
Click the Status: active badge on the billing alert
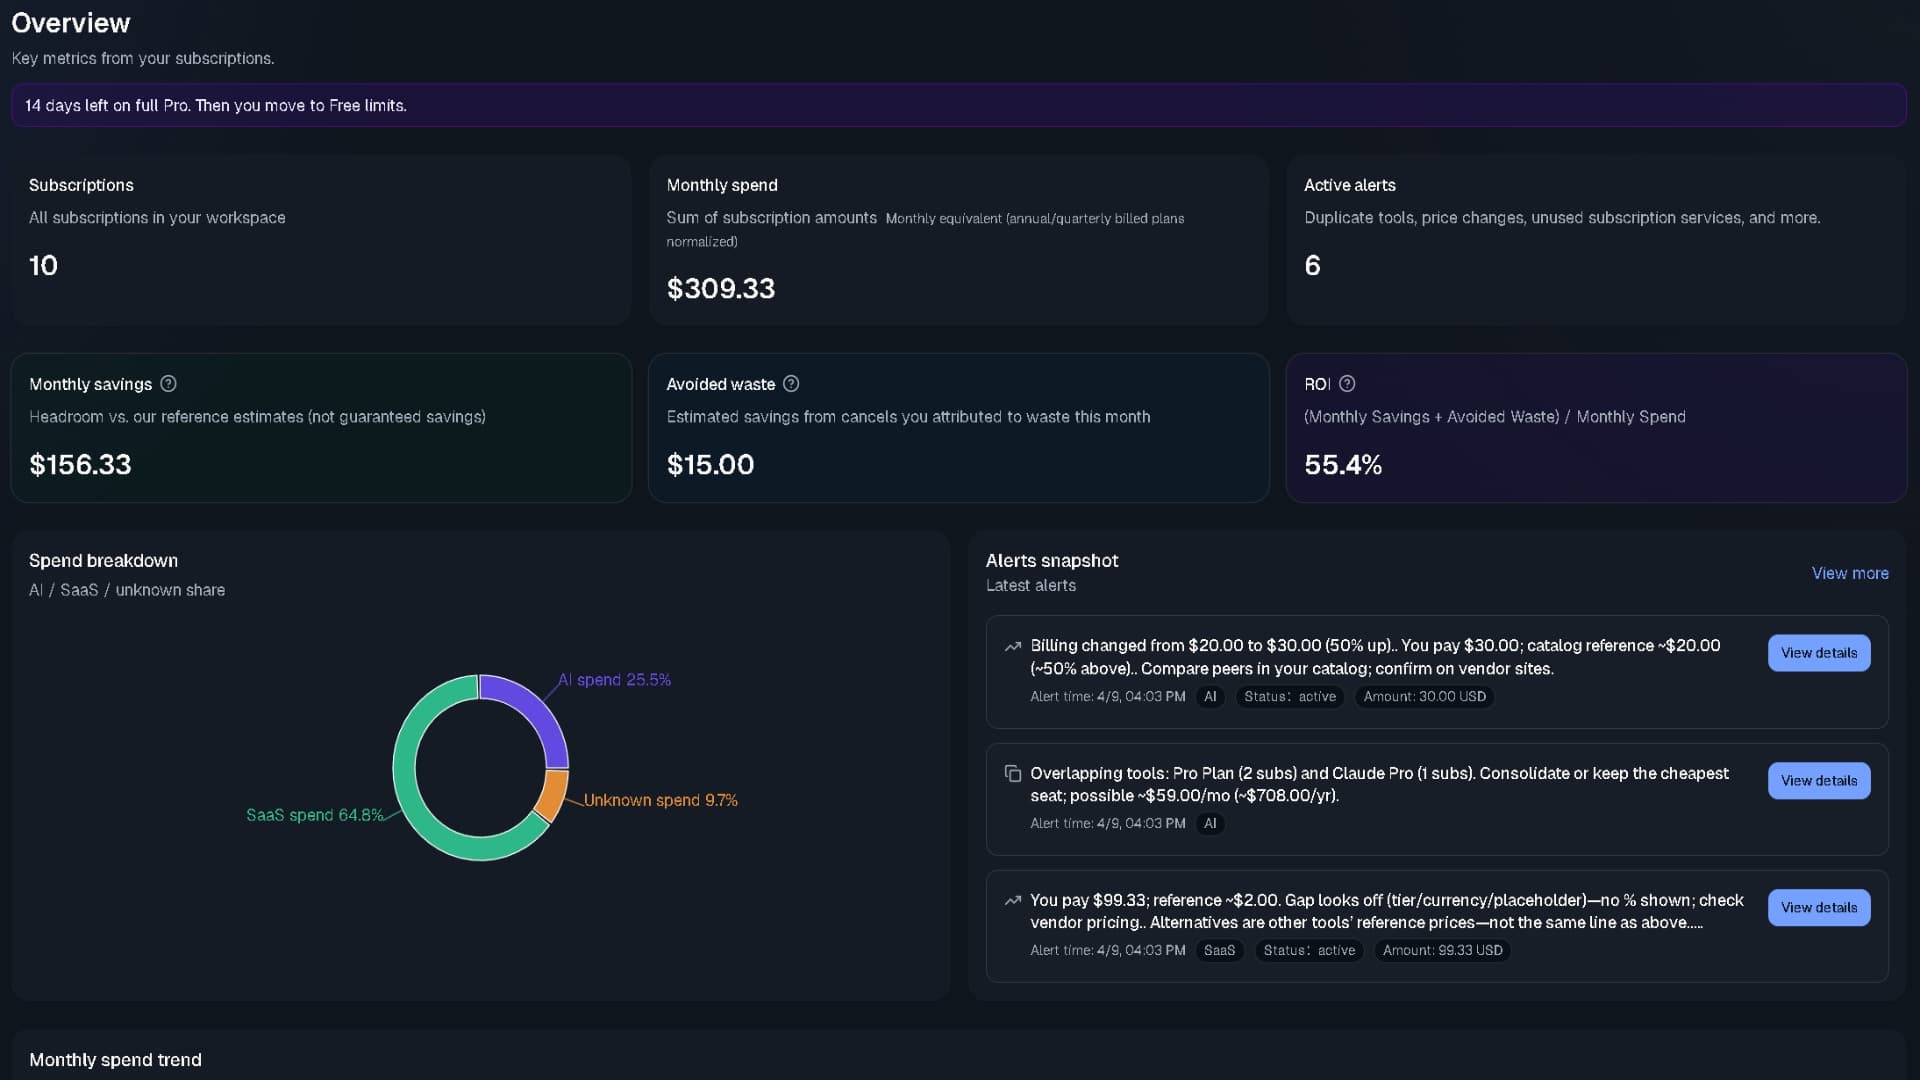tap(1288, 696)
